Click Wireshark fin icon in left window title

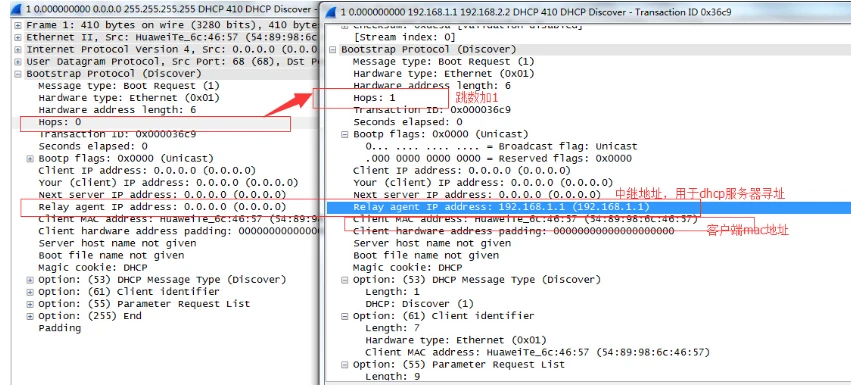pos(17,10)
